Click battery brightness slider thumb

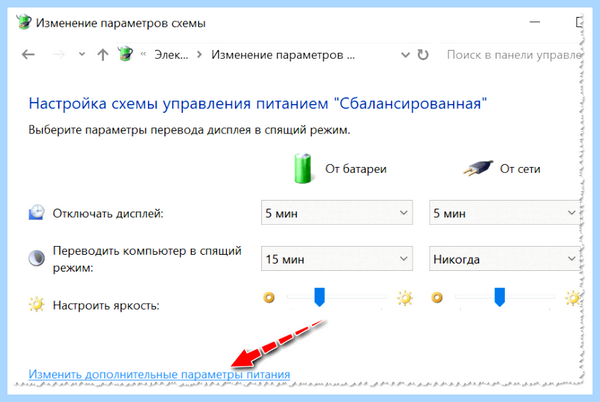pyautogui.click(x=320, y=297)
